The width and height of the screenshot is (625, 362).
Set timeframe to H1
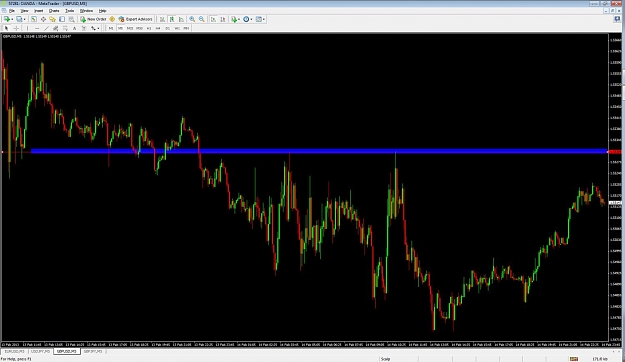pyautogui.click(x=149, y=28)
